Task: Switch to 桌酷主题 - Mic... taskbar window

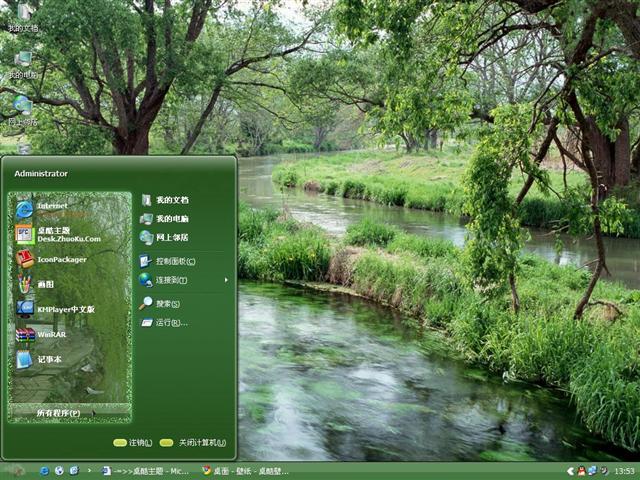Action: pyautogui.click(x=146, y=471)
